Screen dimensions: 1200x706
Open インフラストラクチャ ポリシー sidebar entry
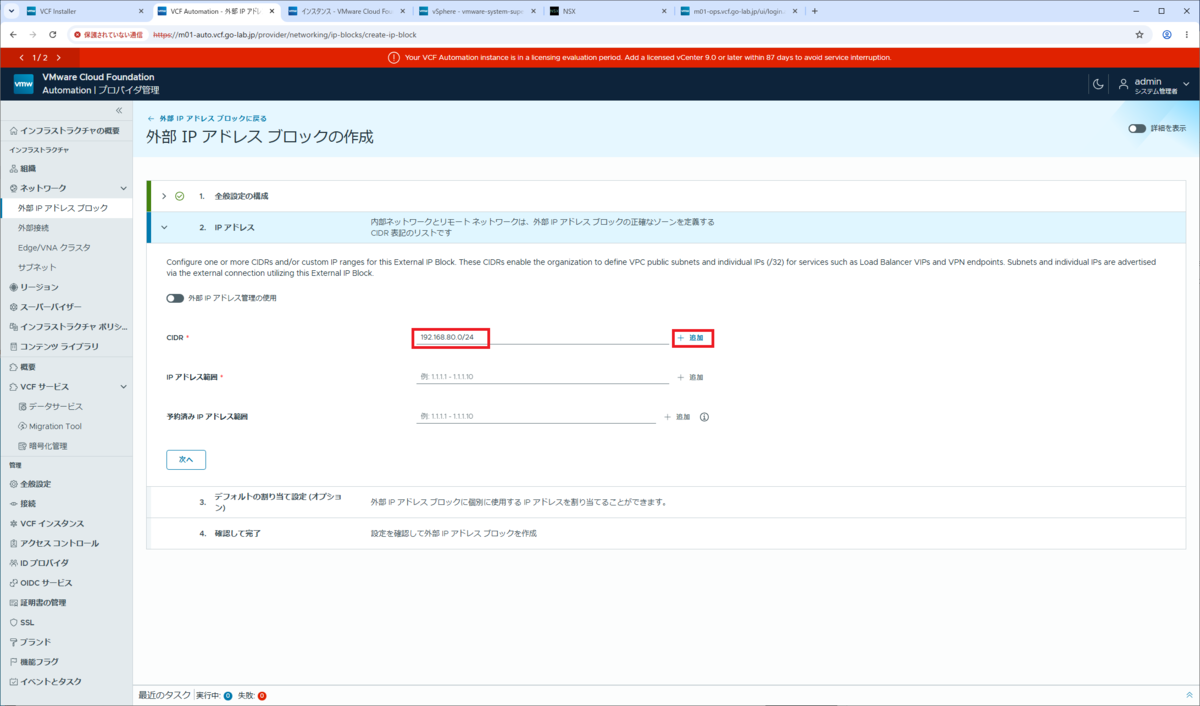[x=66, y=327]
